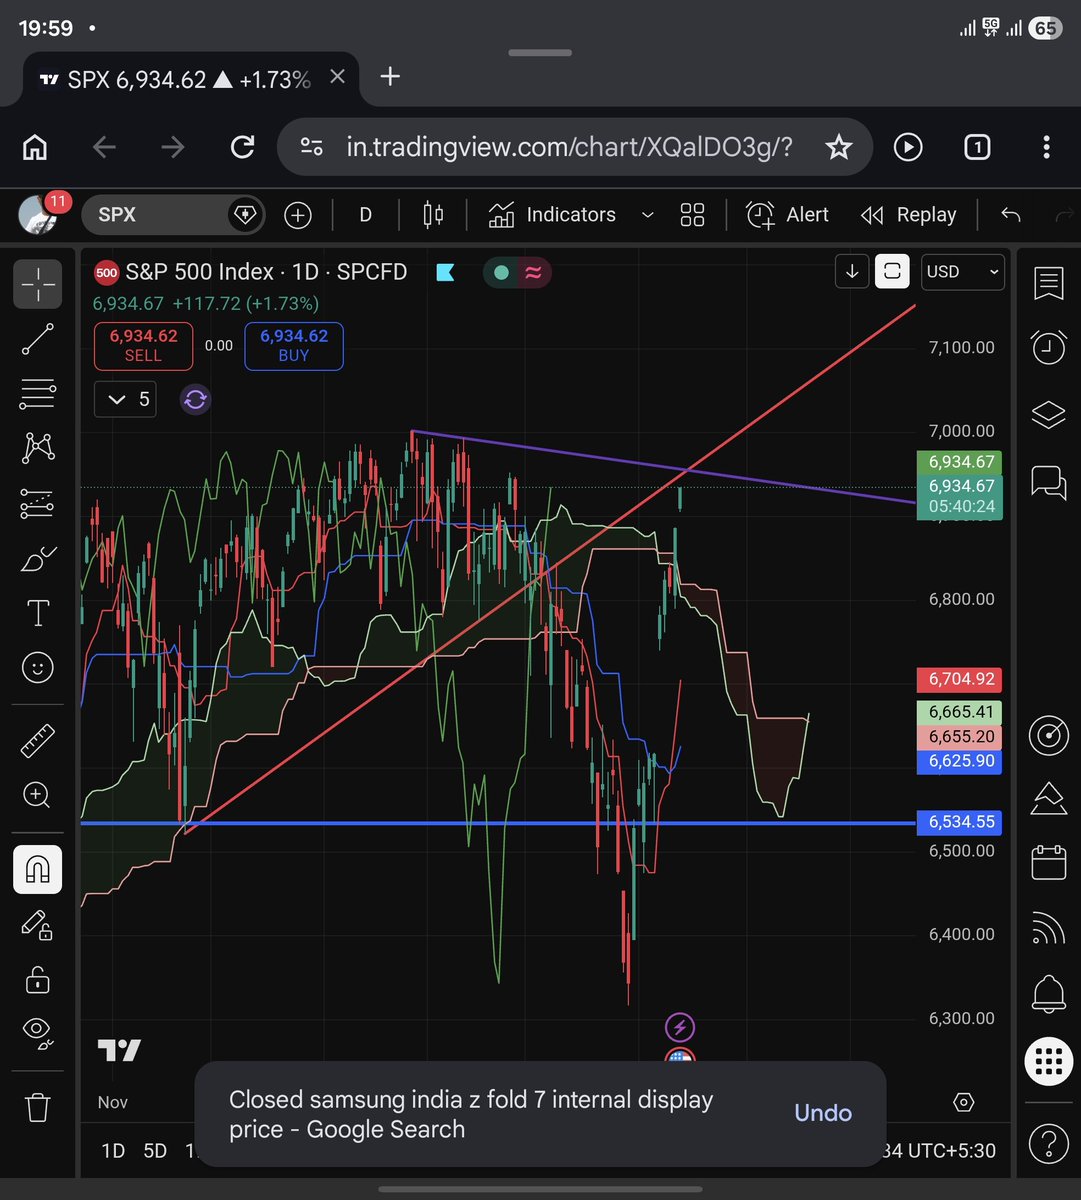The width and height of the screenshot is (1081, 1200).
Task: Open the object tree layers panel
Action: point(1048,414)
